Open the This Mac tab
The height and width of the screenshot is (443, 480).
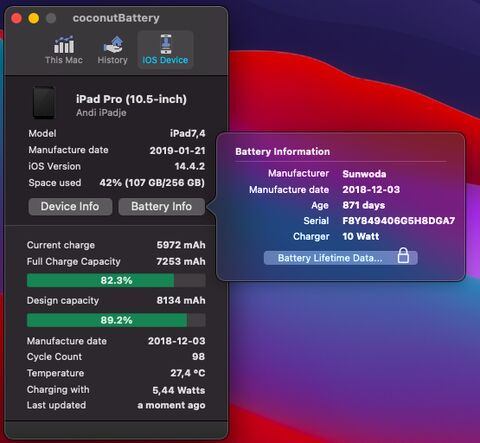pyautogui.click(x=64, y=50)
